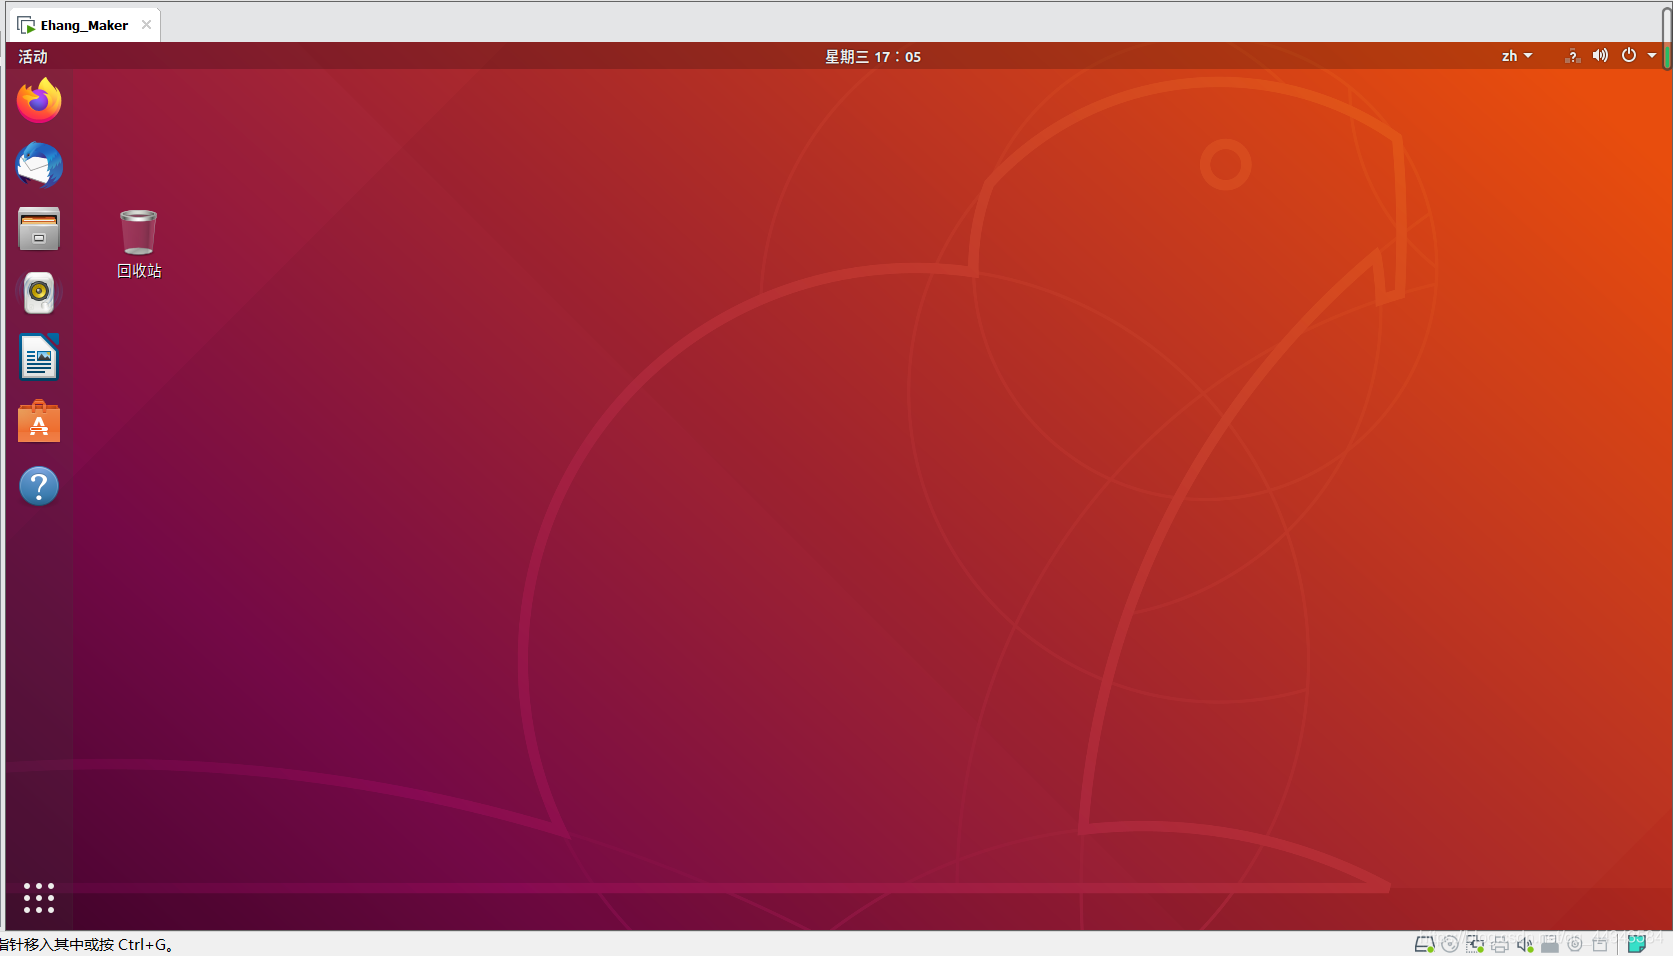Image resolution: width=1673 pixels, height=956 pixels.
Task: Click the USB device status icon
Action: 1550,944
